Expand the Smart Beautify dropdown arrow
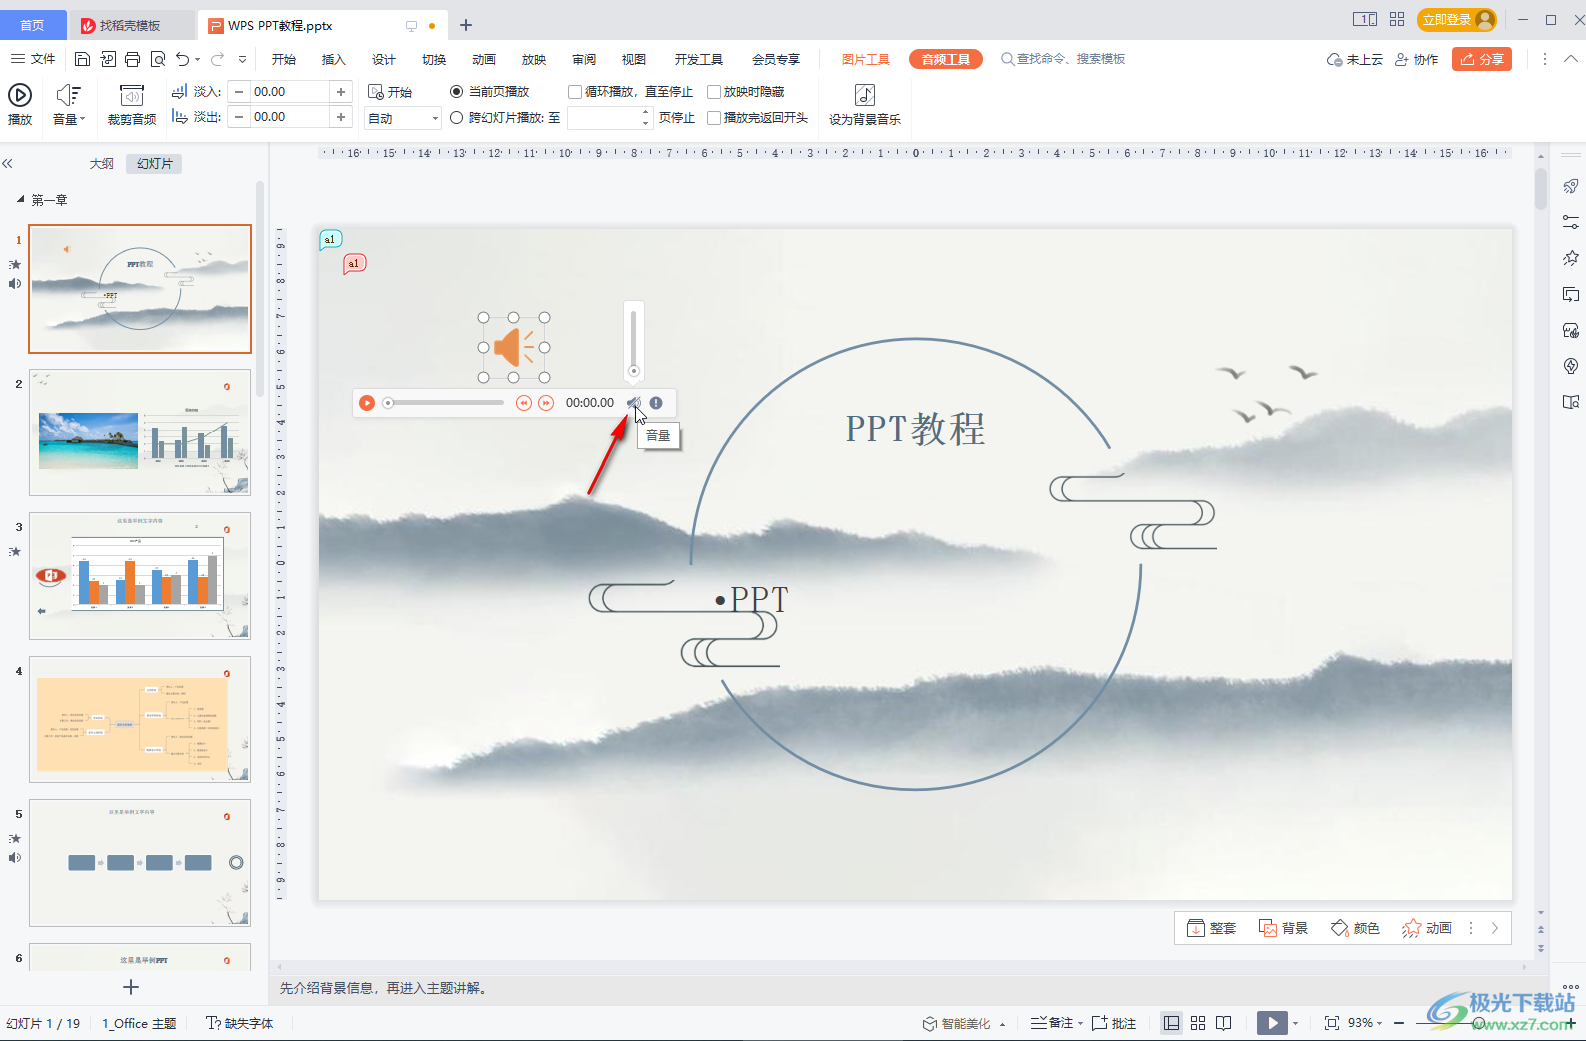Screen dimensions: 1586x1041 click(x=1002, y=1024)
